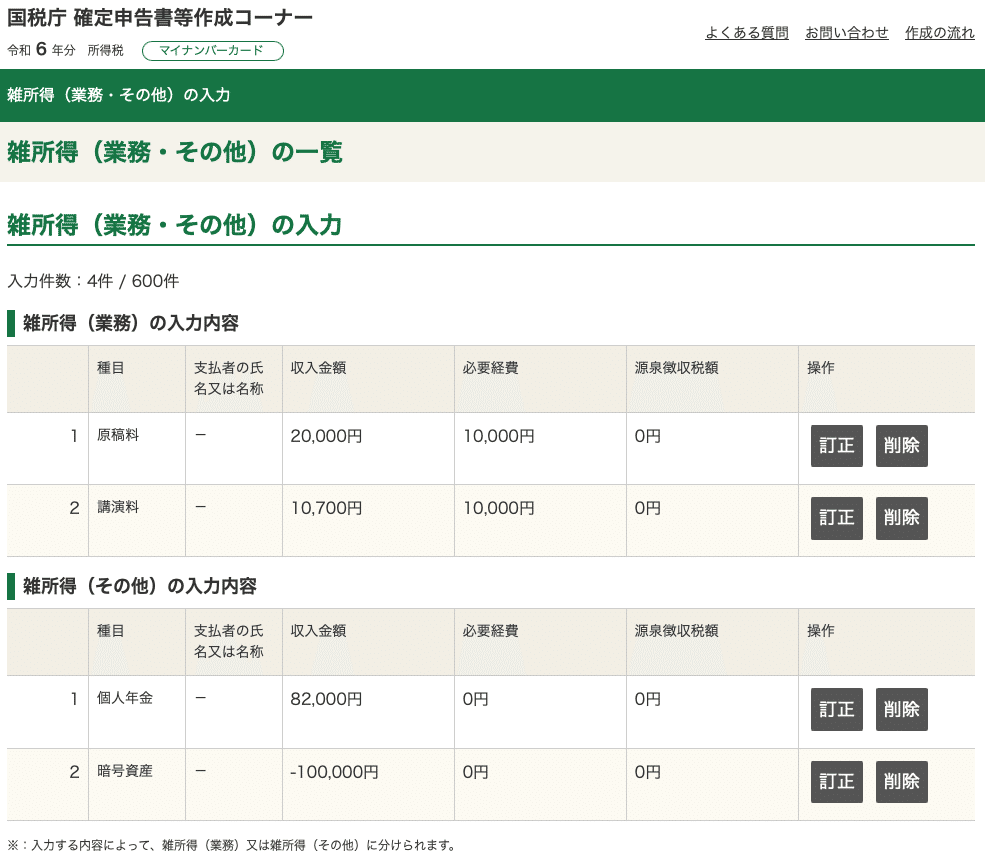985x862 pixels.
Task: 暗号資産の行を削除する
Action: coord(901,782)
